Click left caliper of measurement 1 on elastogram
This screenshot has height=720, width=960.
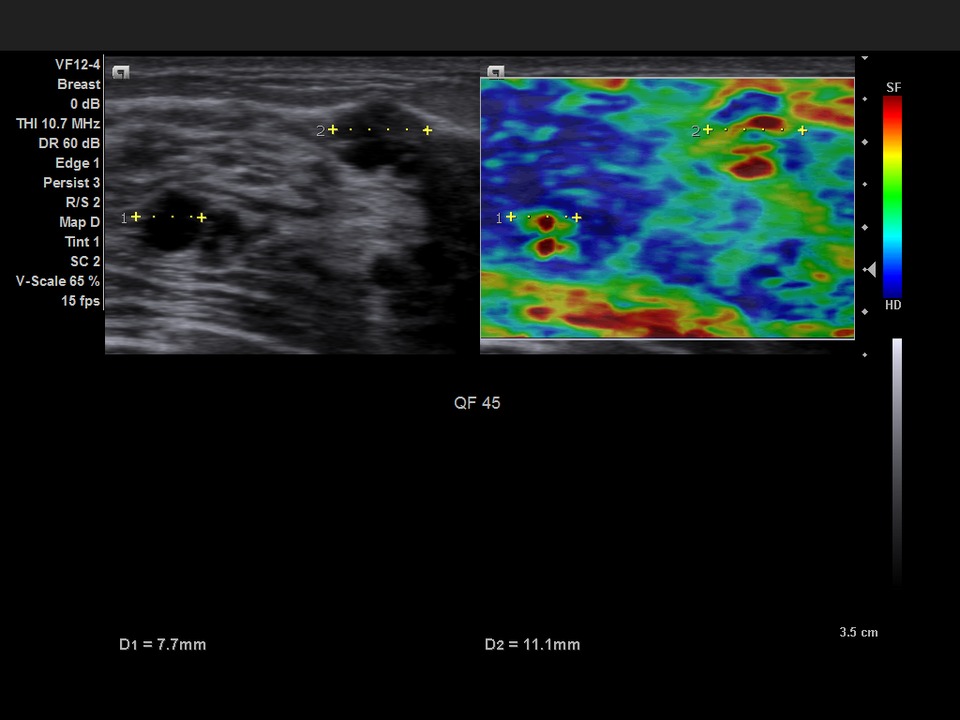[x=511, y=217]
